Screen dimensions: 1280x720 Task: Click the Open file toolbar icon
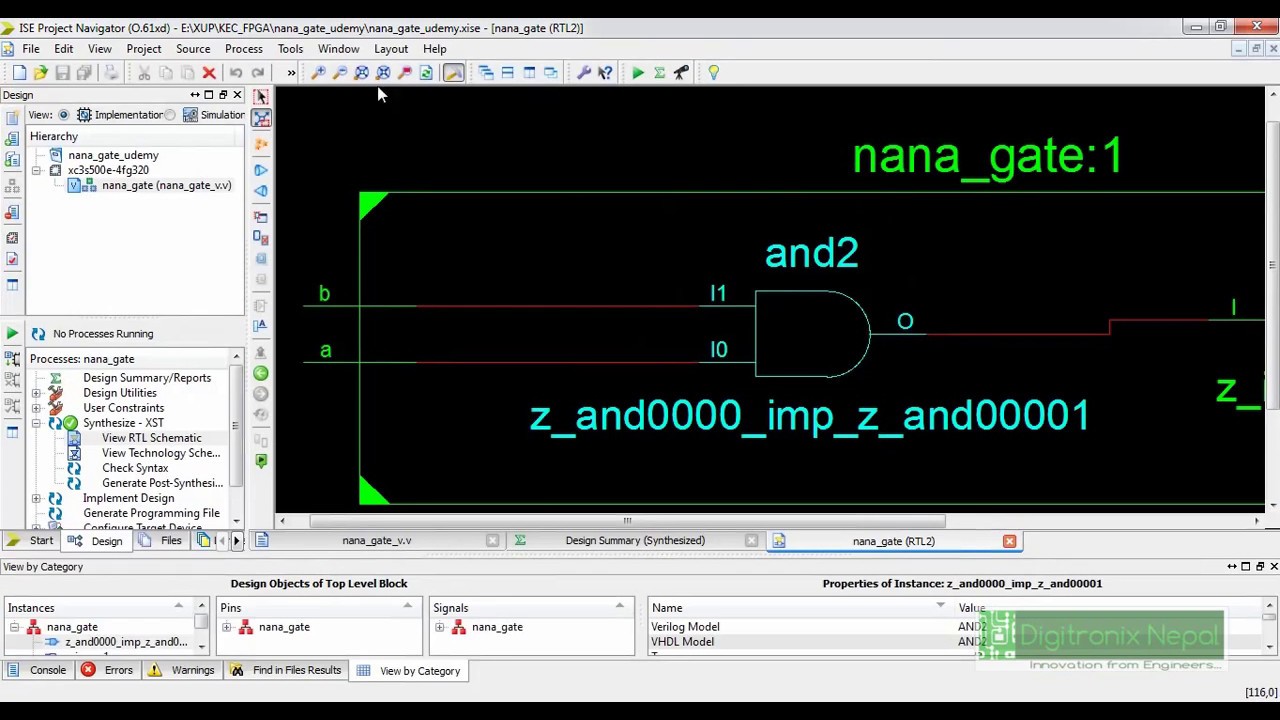tap(40, 72)
